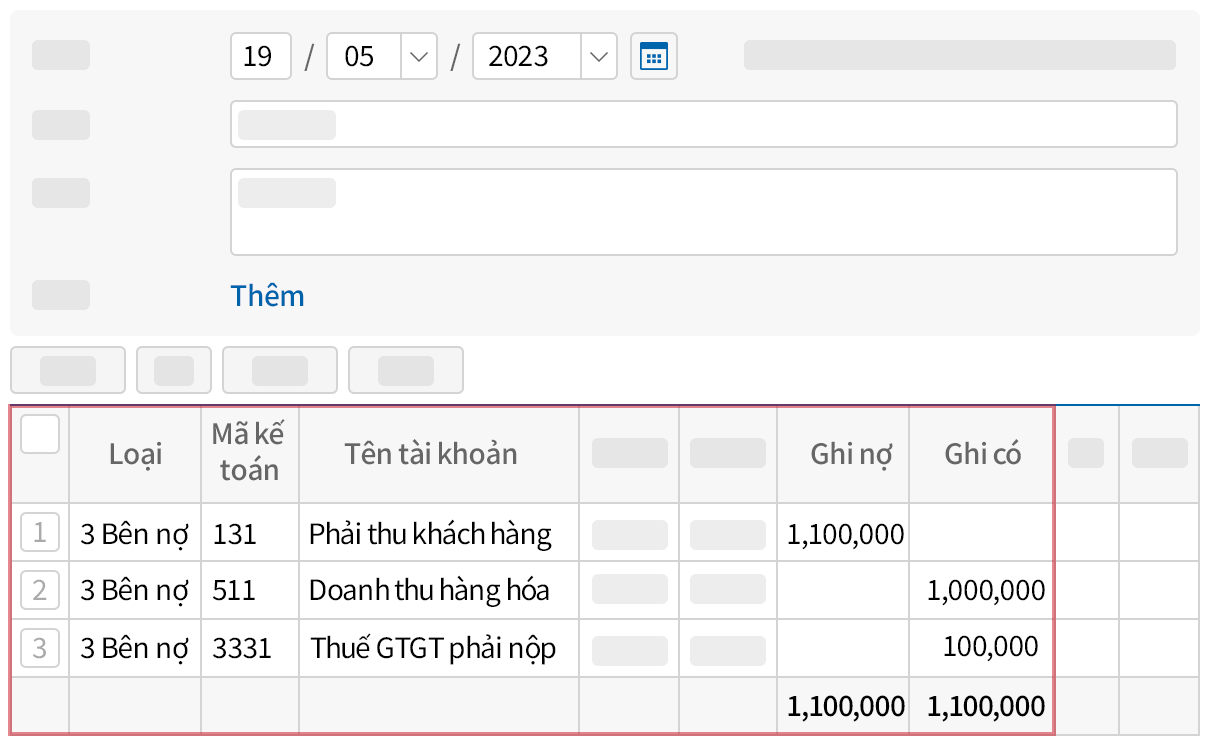Click the single-line description text field

click(704, 124)
